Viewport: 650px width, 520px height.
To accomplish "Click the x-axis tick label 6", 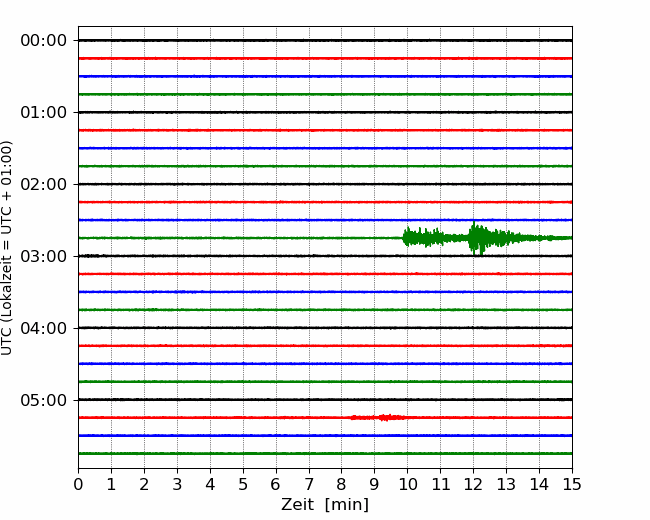I will (x=276, y=484).
